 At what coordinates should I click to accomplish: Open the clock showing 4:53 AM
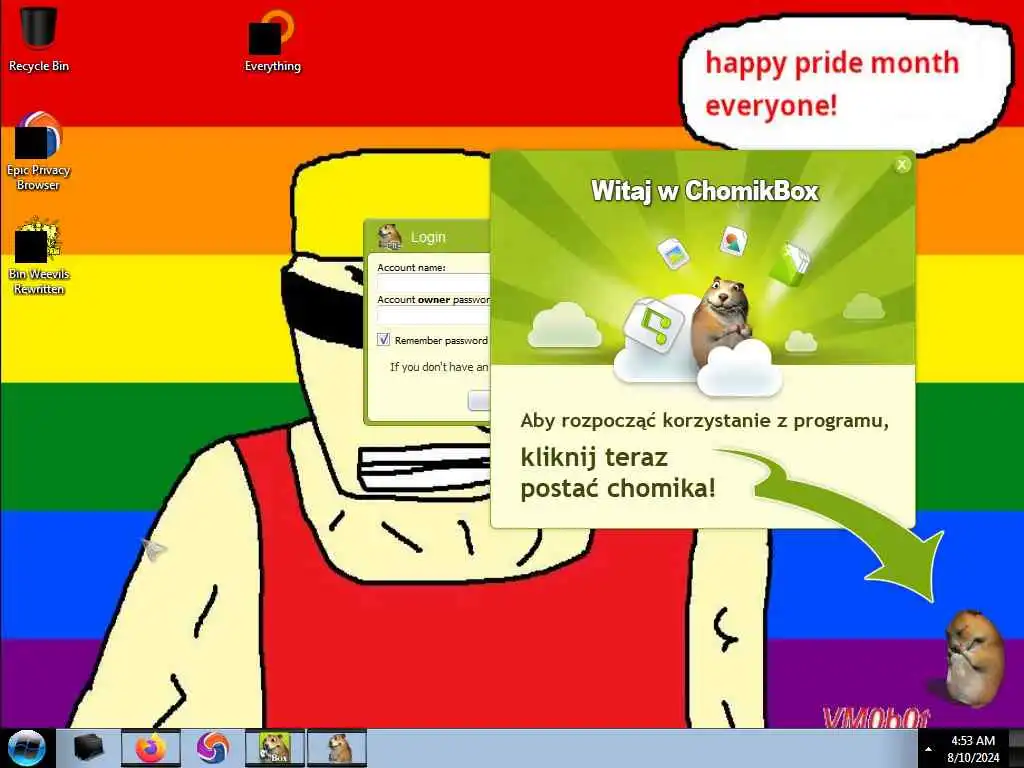pyautogui.click(x=973, y=748)
